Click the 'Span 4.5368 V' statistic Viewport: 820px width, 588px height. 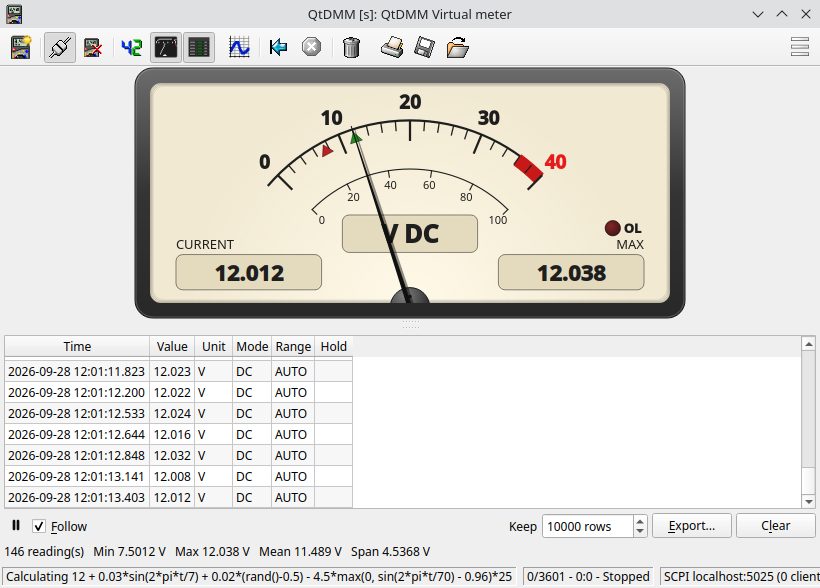pos(391,551)
